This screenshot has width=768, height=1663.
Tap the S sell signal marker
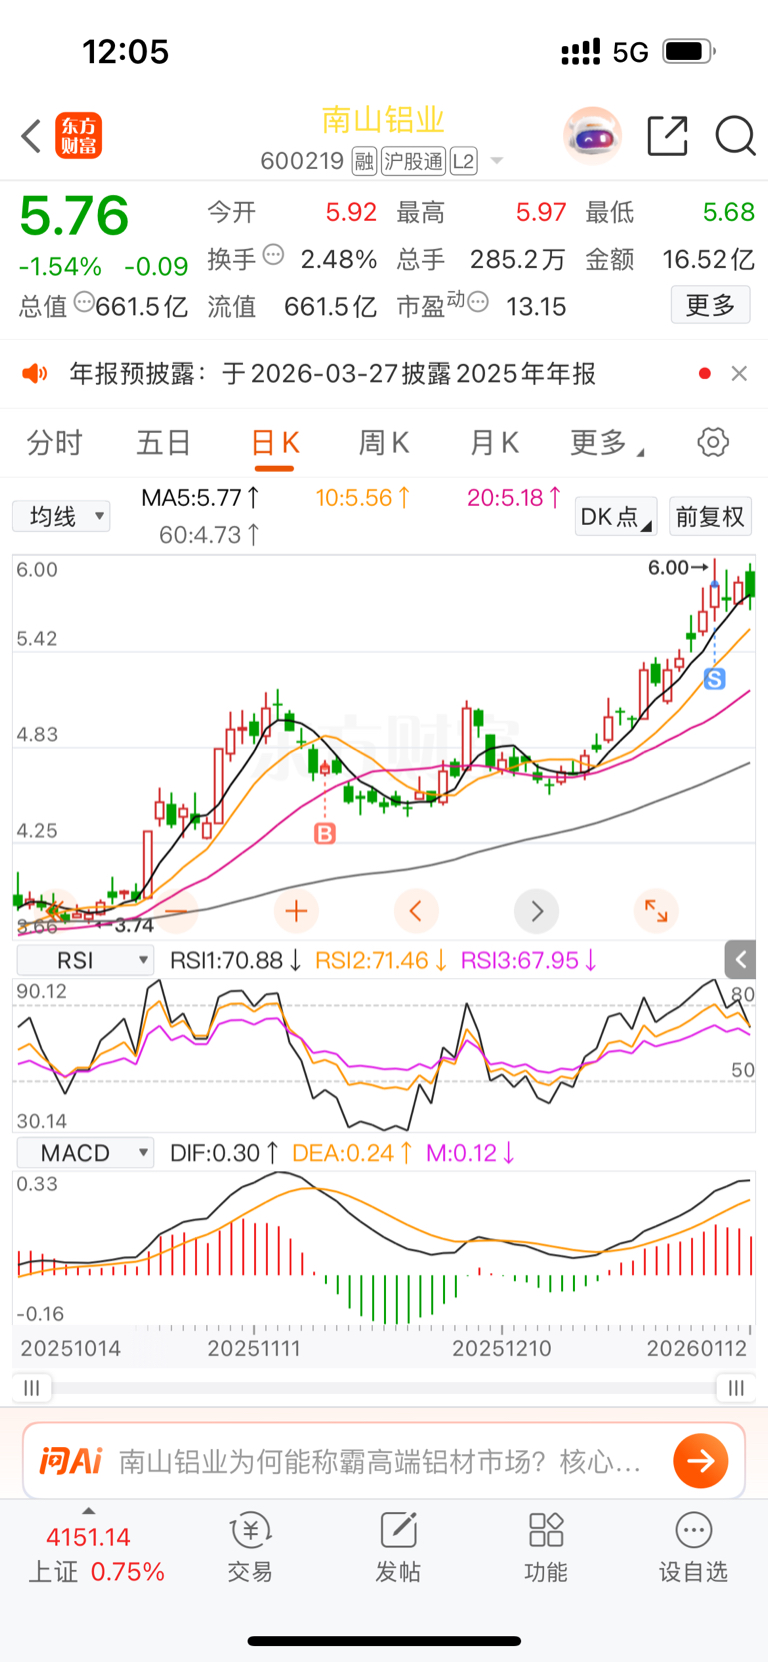pos(714,679)
